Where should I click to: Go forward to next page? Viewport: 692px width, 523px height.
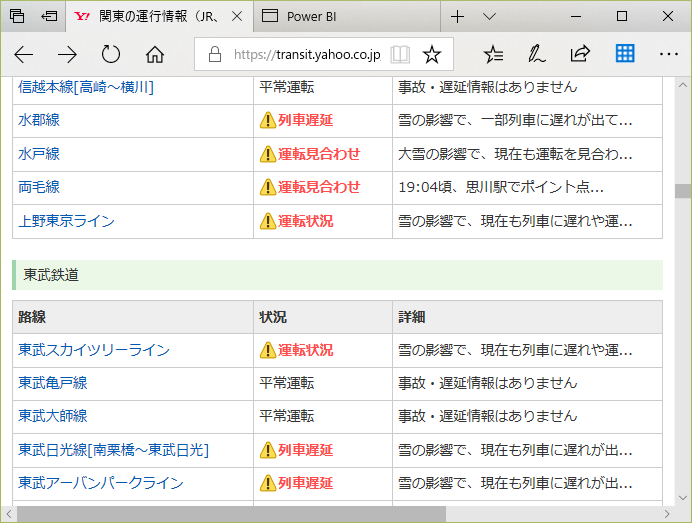click(x=67, y=54)
